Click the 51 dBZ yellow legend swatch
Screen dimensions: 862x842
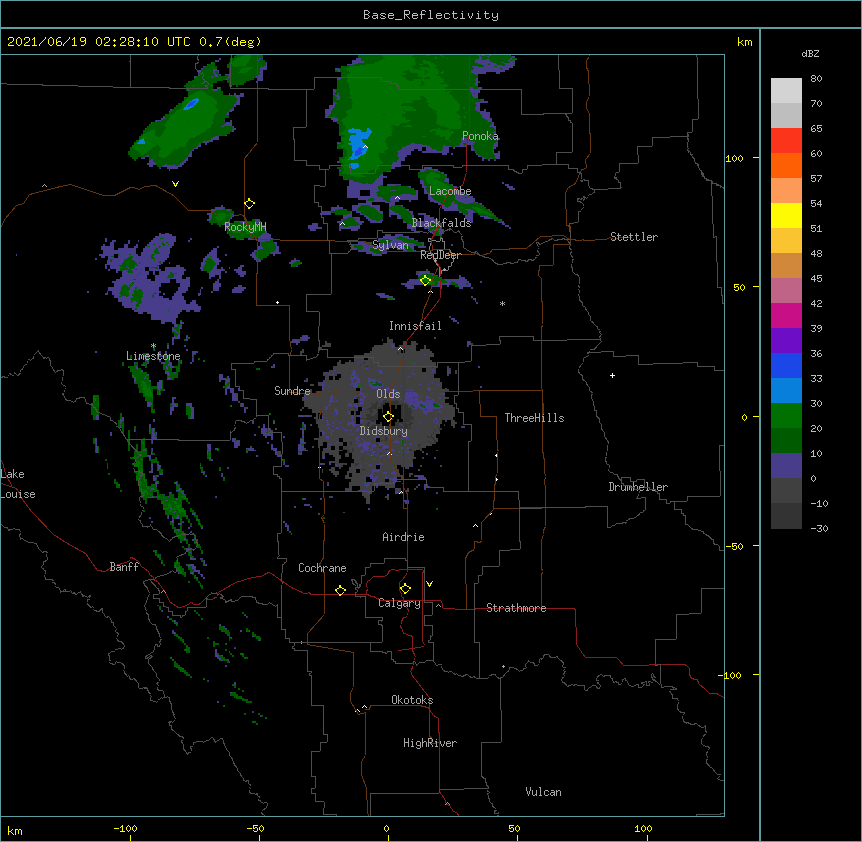click(786, 215)
